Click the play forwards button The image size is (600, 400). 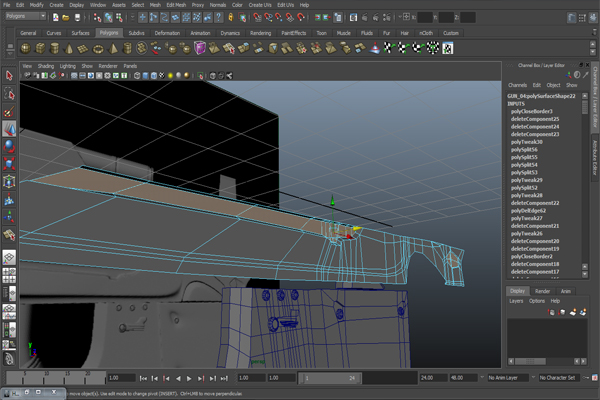189,378
